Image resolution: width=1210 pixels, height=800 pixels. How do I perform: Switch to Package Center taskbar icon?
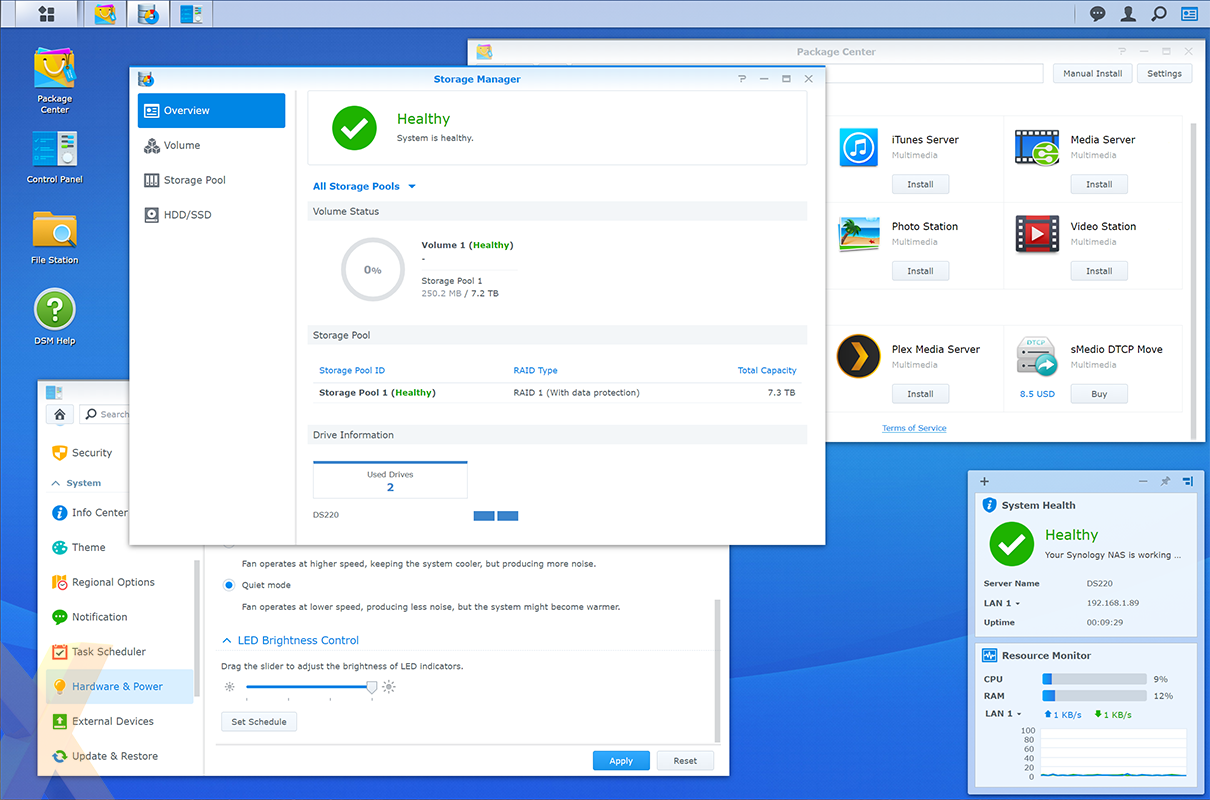pos(104,14)
